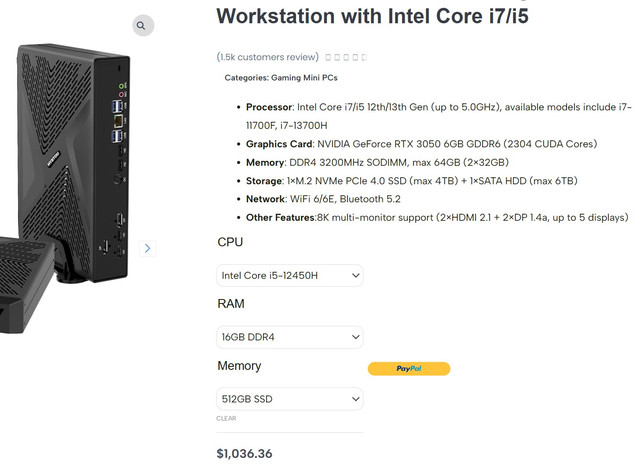Click the mini PC product image
This screenshot has width=640, height=471.
(65, 188)
